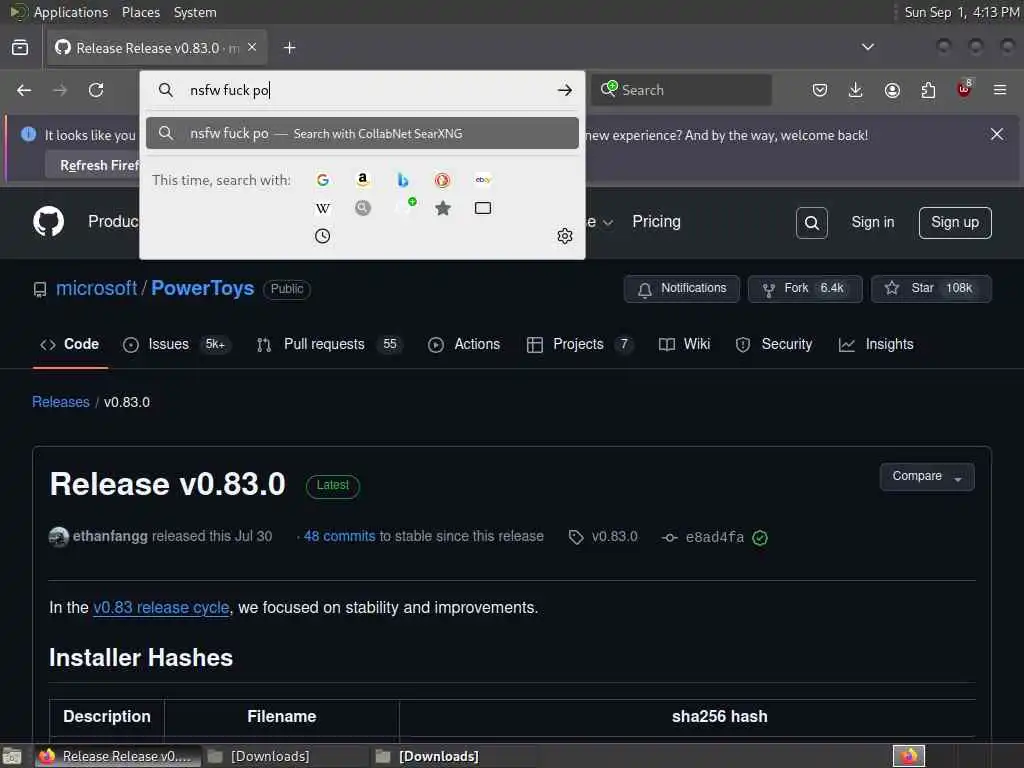Reload the current page
The width and height of the screenshot is (1024, 768).
coord(96,90)
